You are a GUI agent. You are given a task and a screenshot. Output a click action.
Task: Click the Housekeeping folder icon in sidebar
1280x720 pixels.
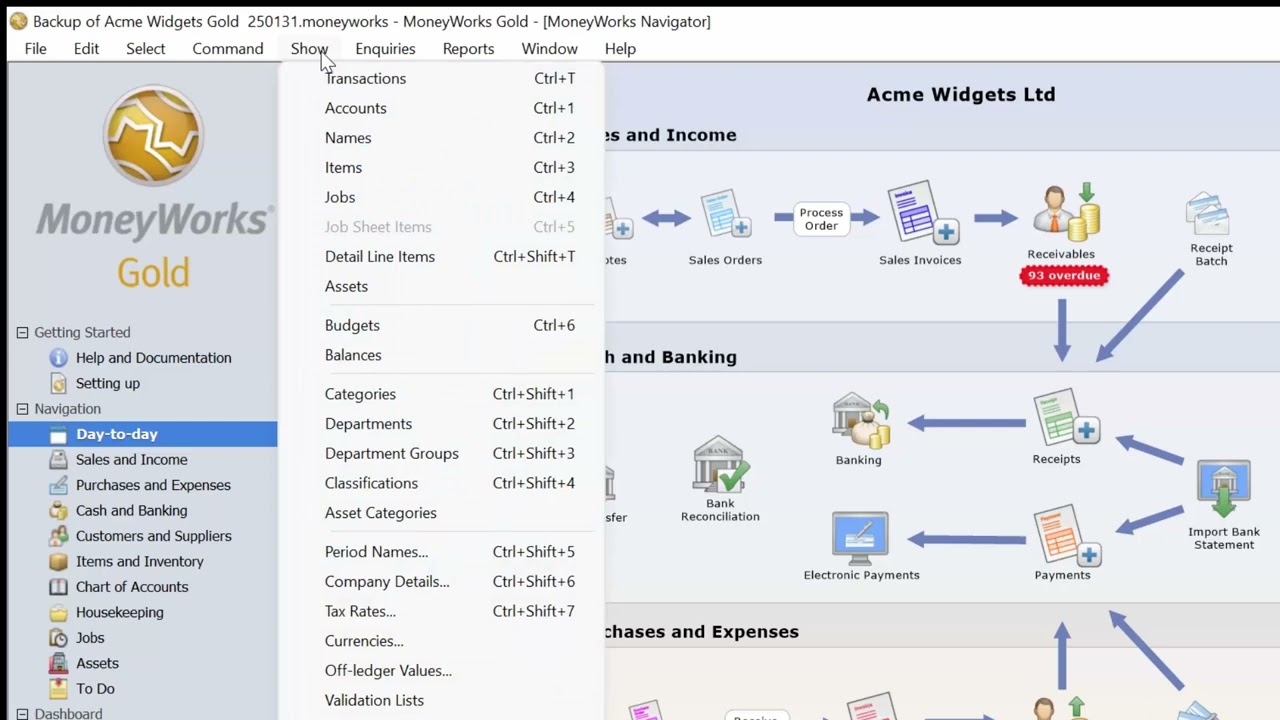coord(58,613)
